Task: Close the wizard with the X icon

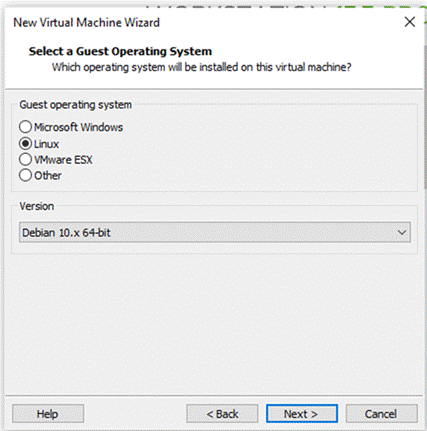Action: pyautogui.click(x=410, y=22)
